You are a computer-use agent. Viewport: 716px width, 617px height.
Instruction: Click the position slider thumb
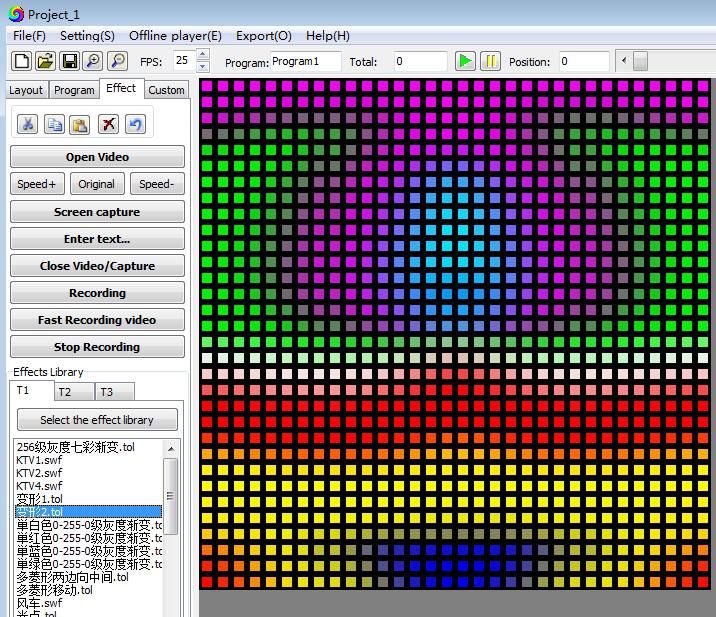coord(640,61)
